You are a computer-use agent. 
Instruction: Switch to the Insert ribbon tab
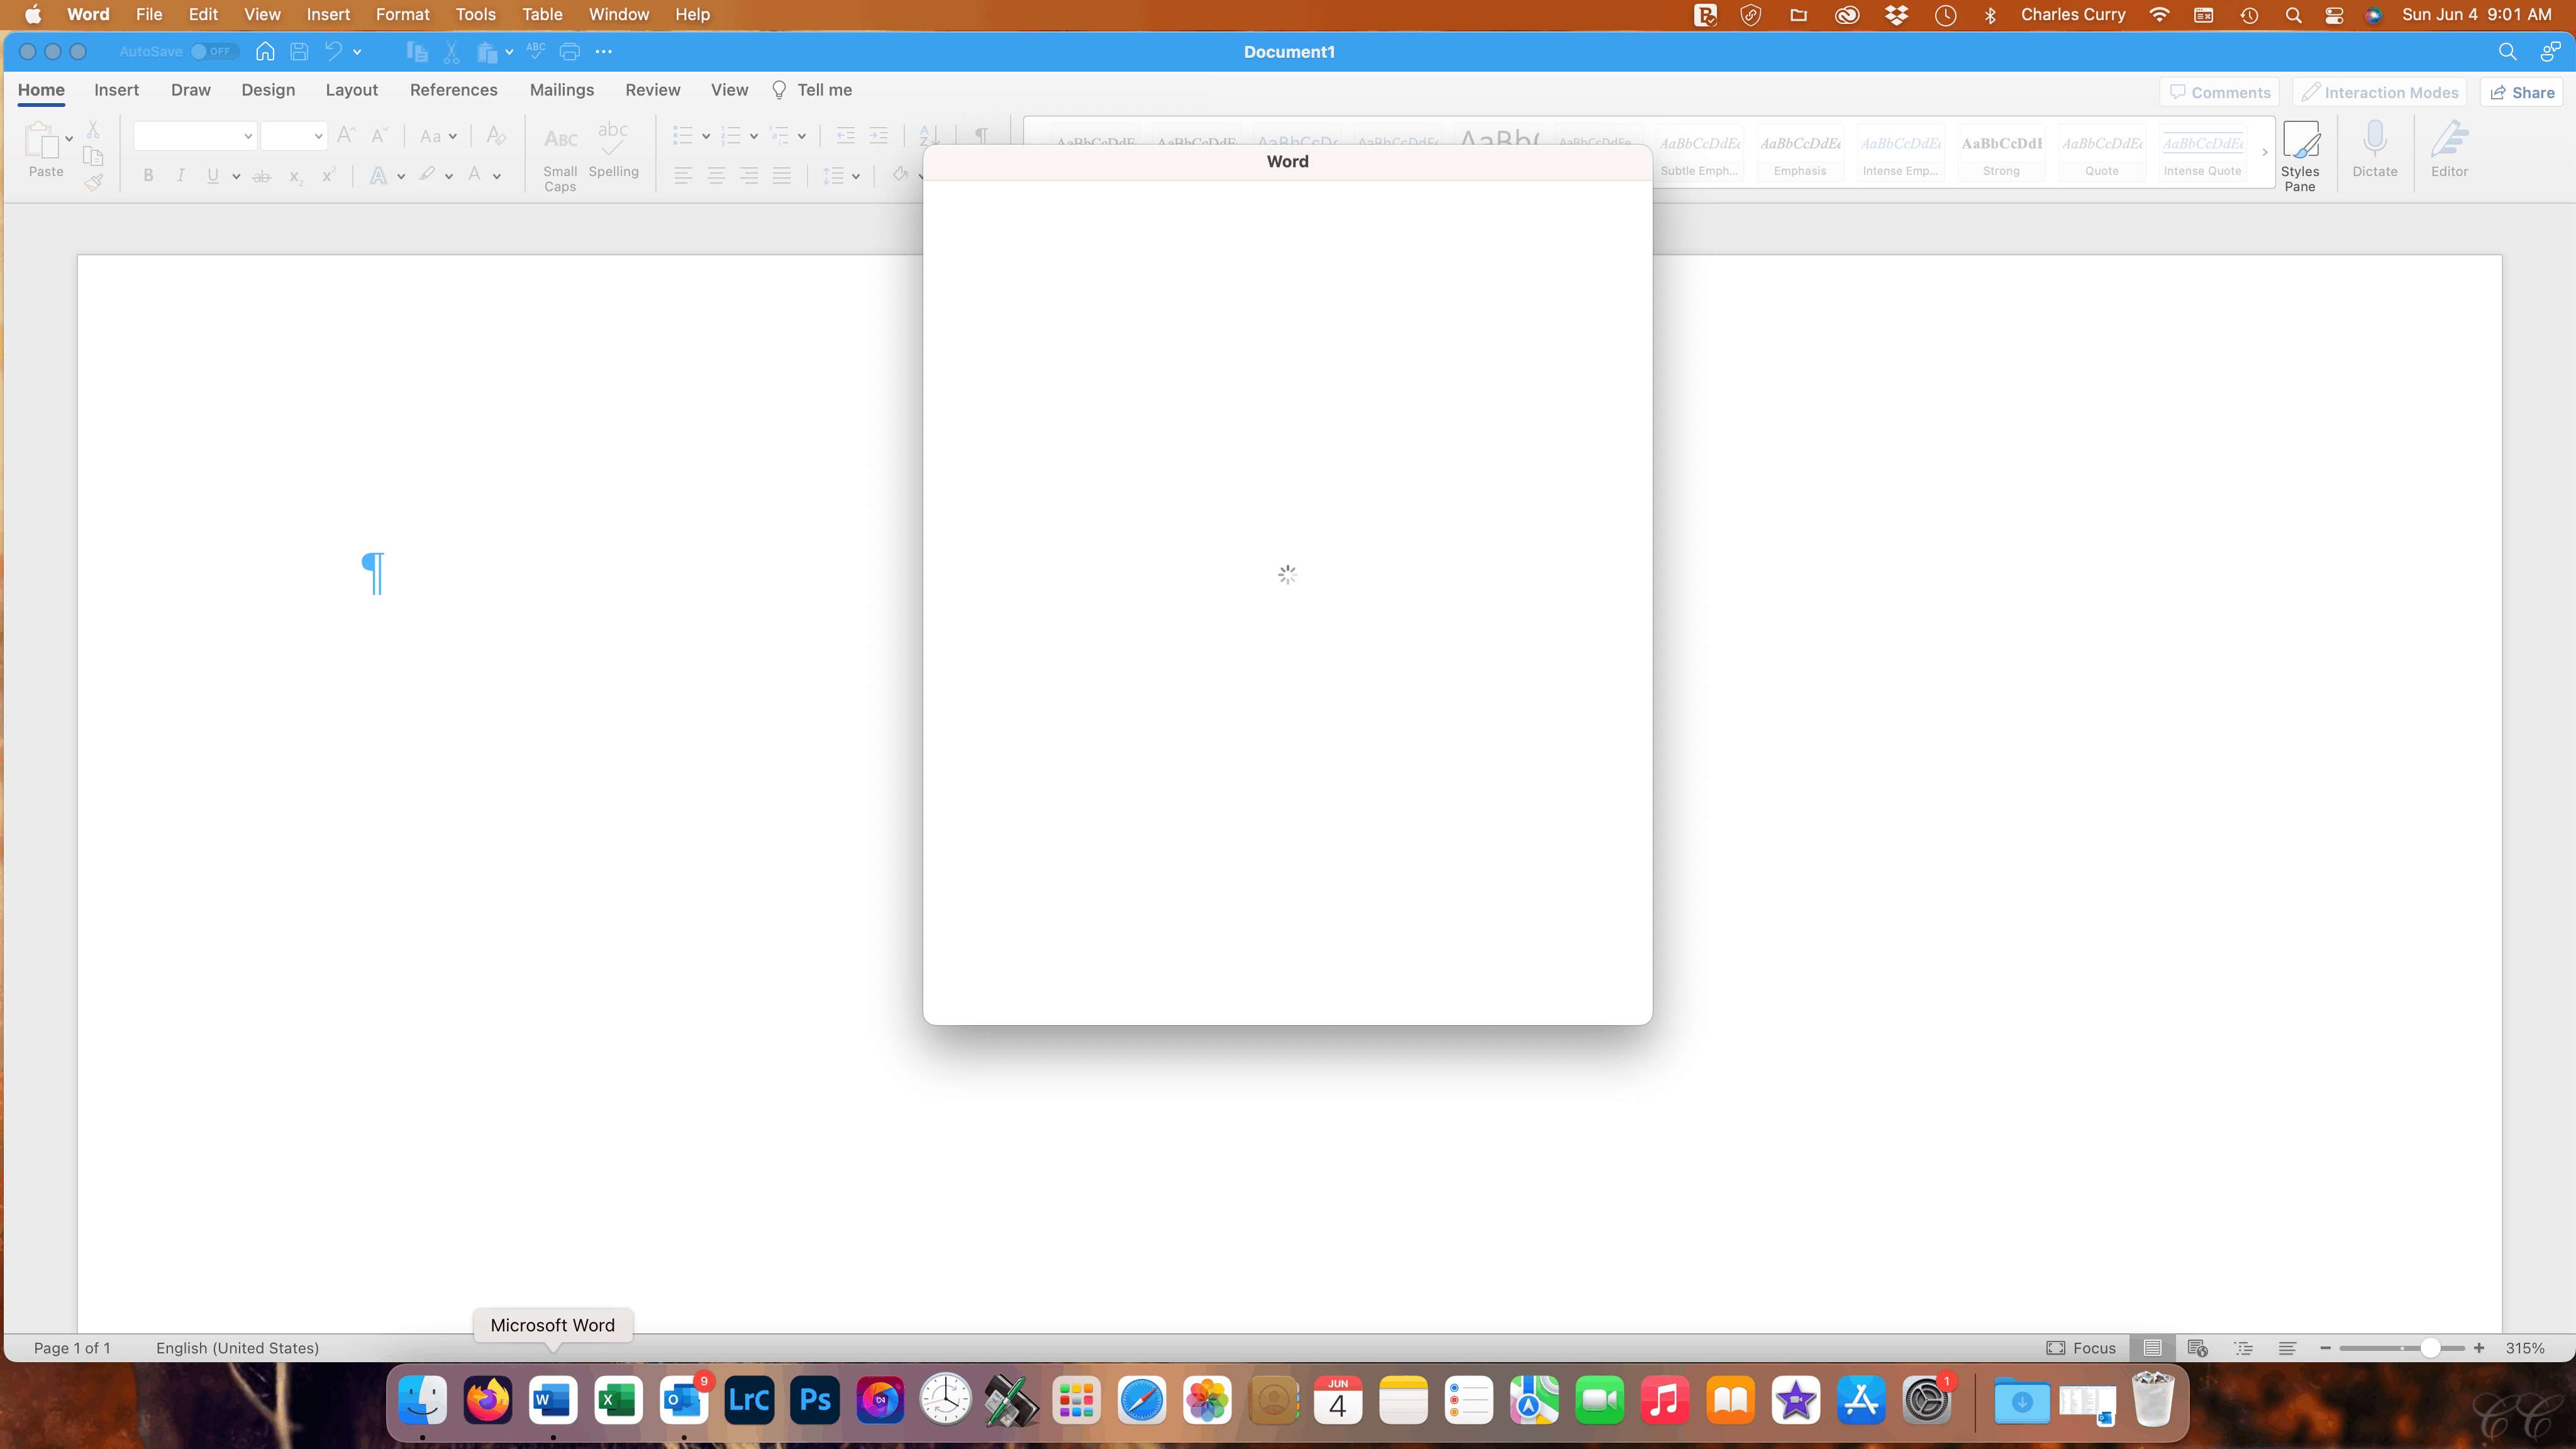tap(116, 90)
